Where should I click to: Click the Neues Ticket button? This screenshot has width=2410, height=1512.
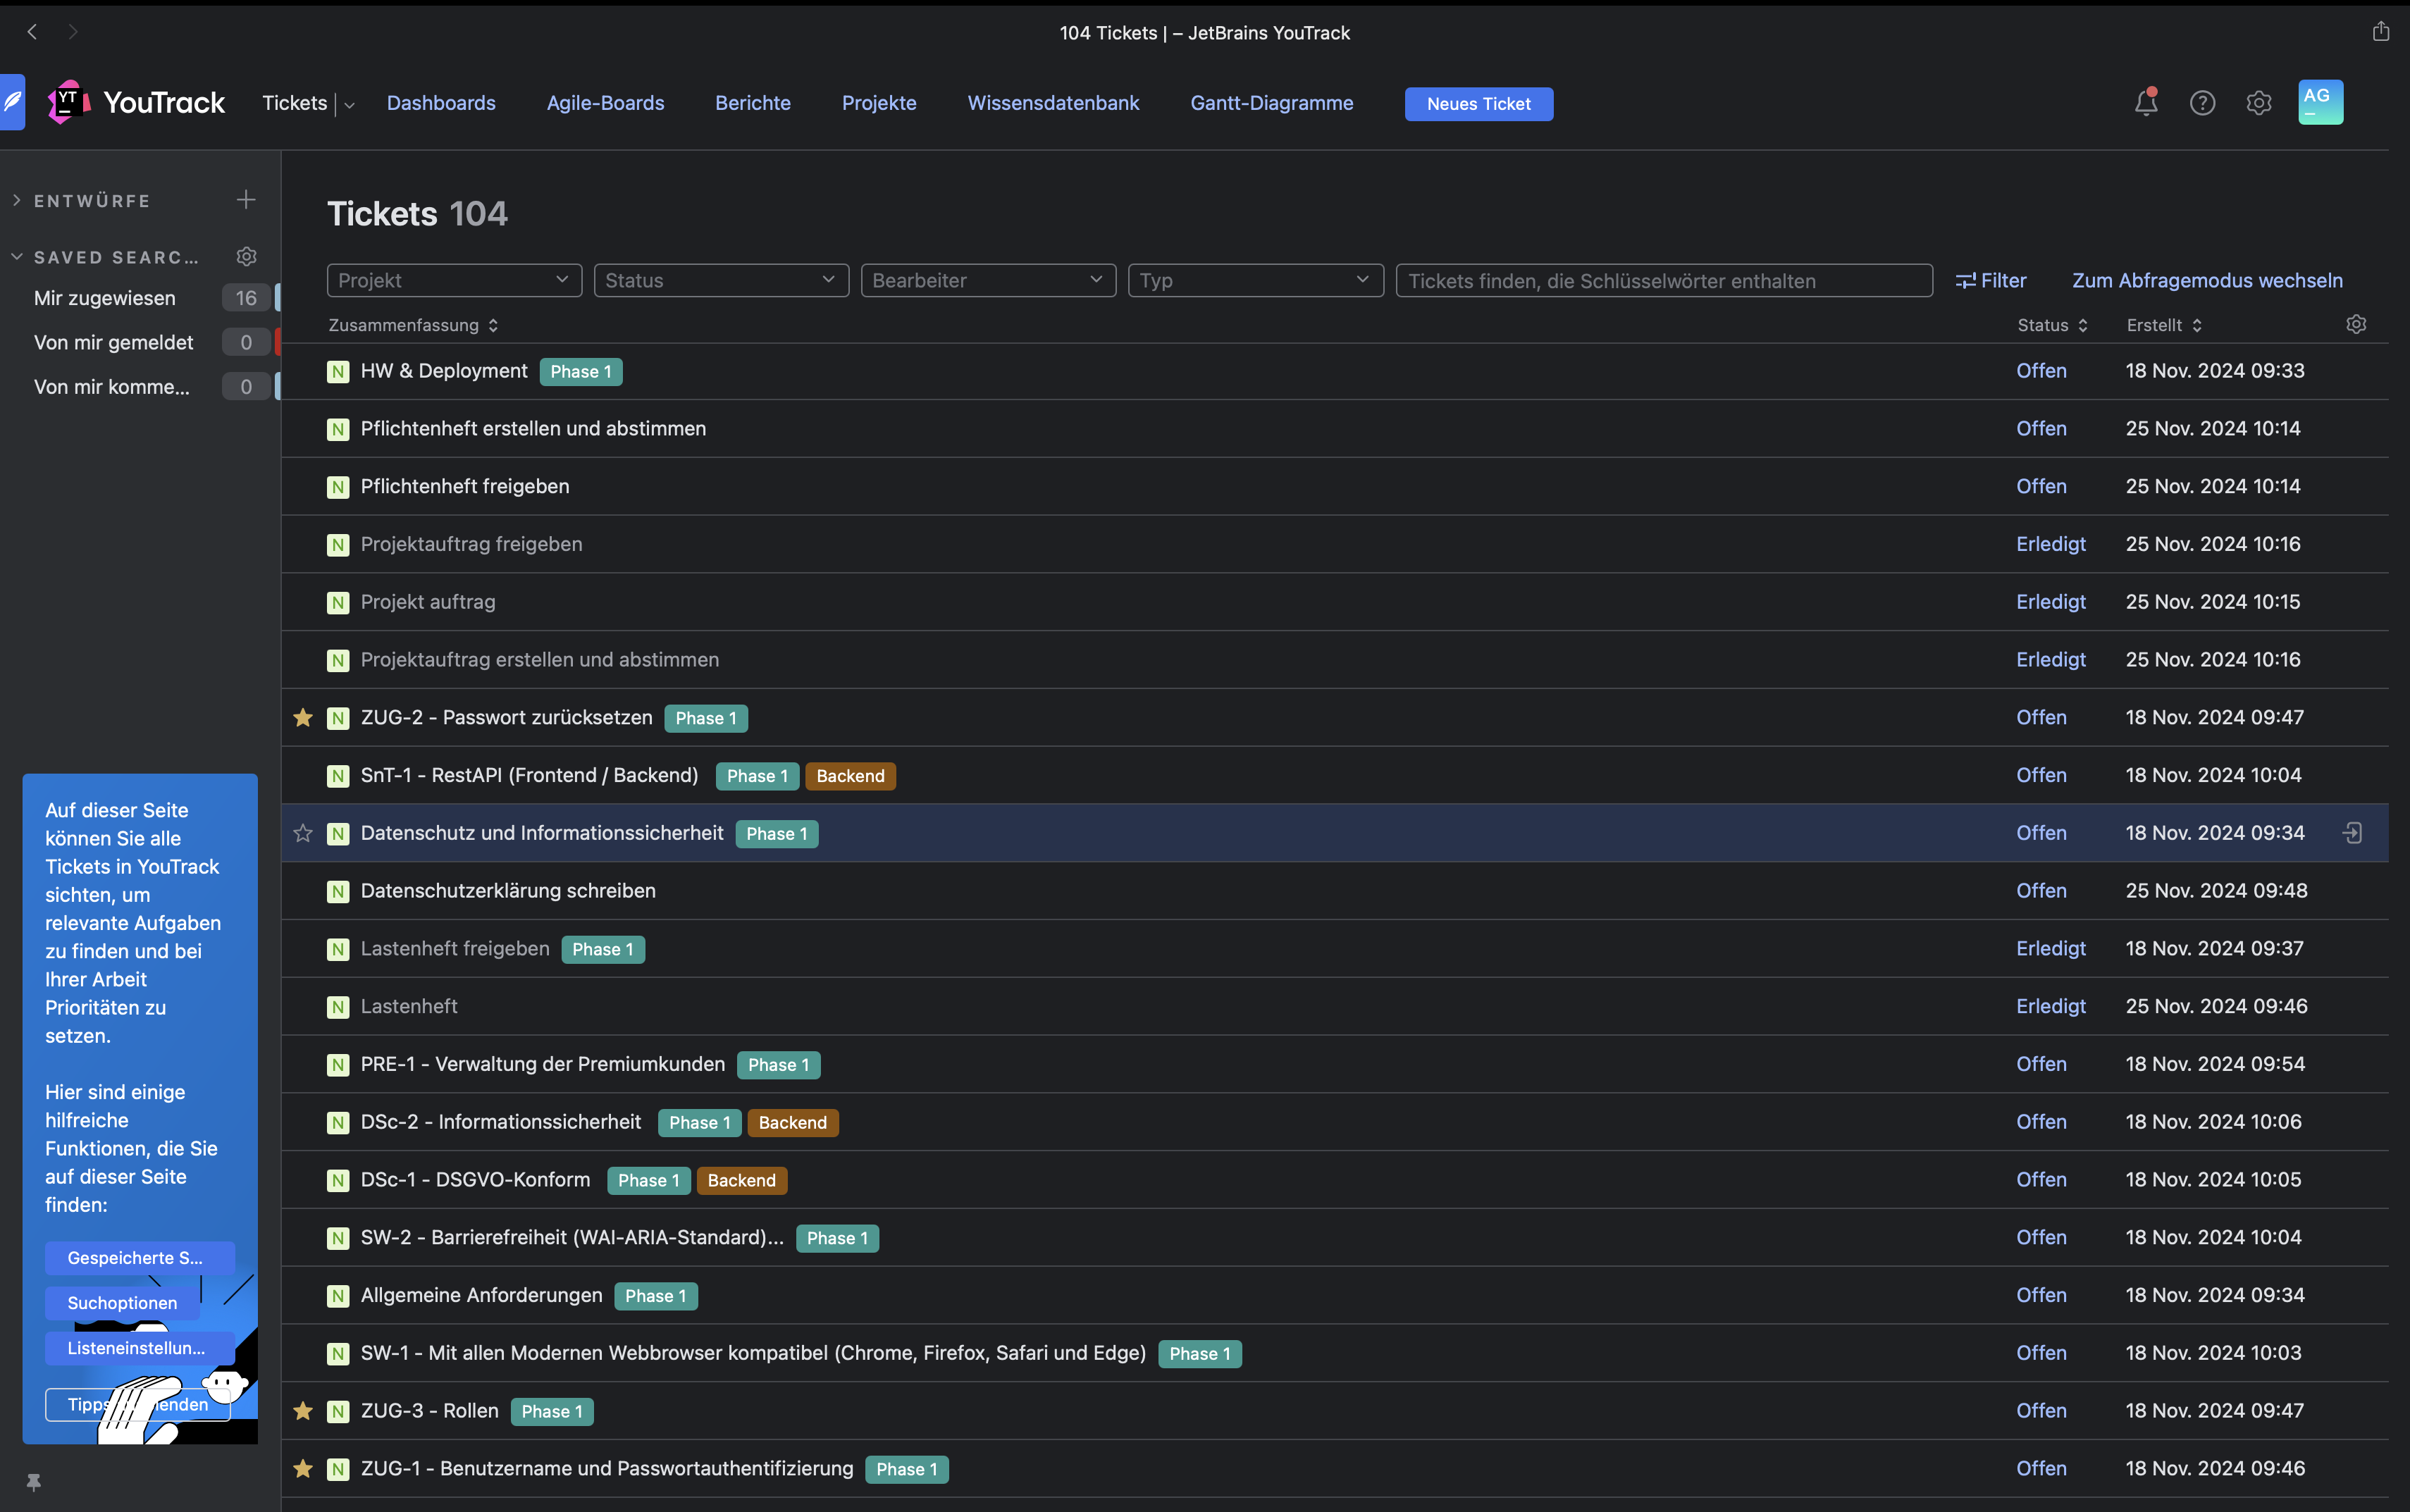1478,104
